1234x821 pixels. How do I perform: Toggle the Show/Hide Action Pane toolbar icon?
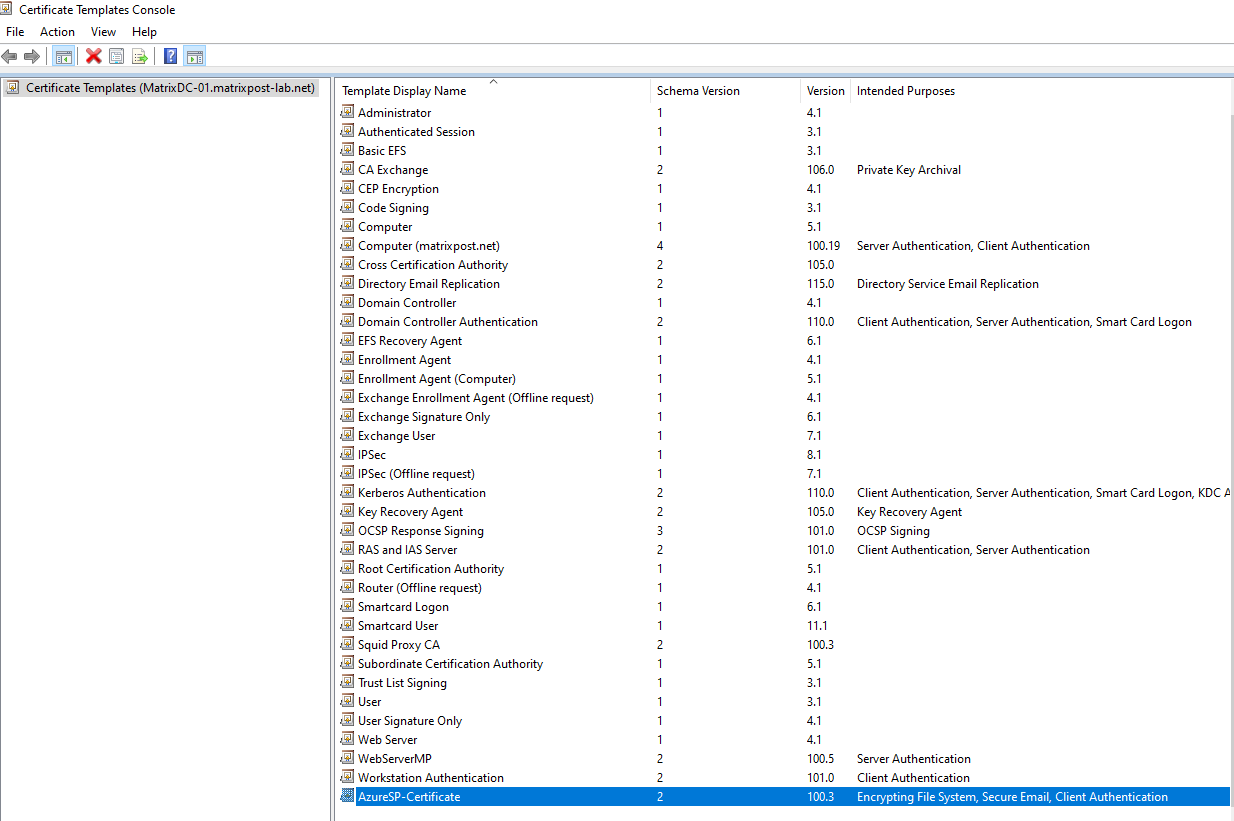[x=195, y=57]
